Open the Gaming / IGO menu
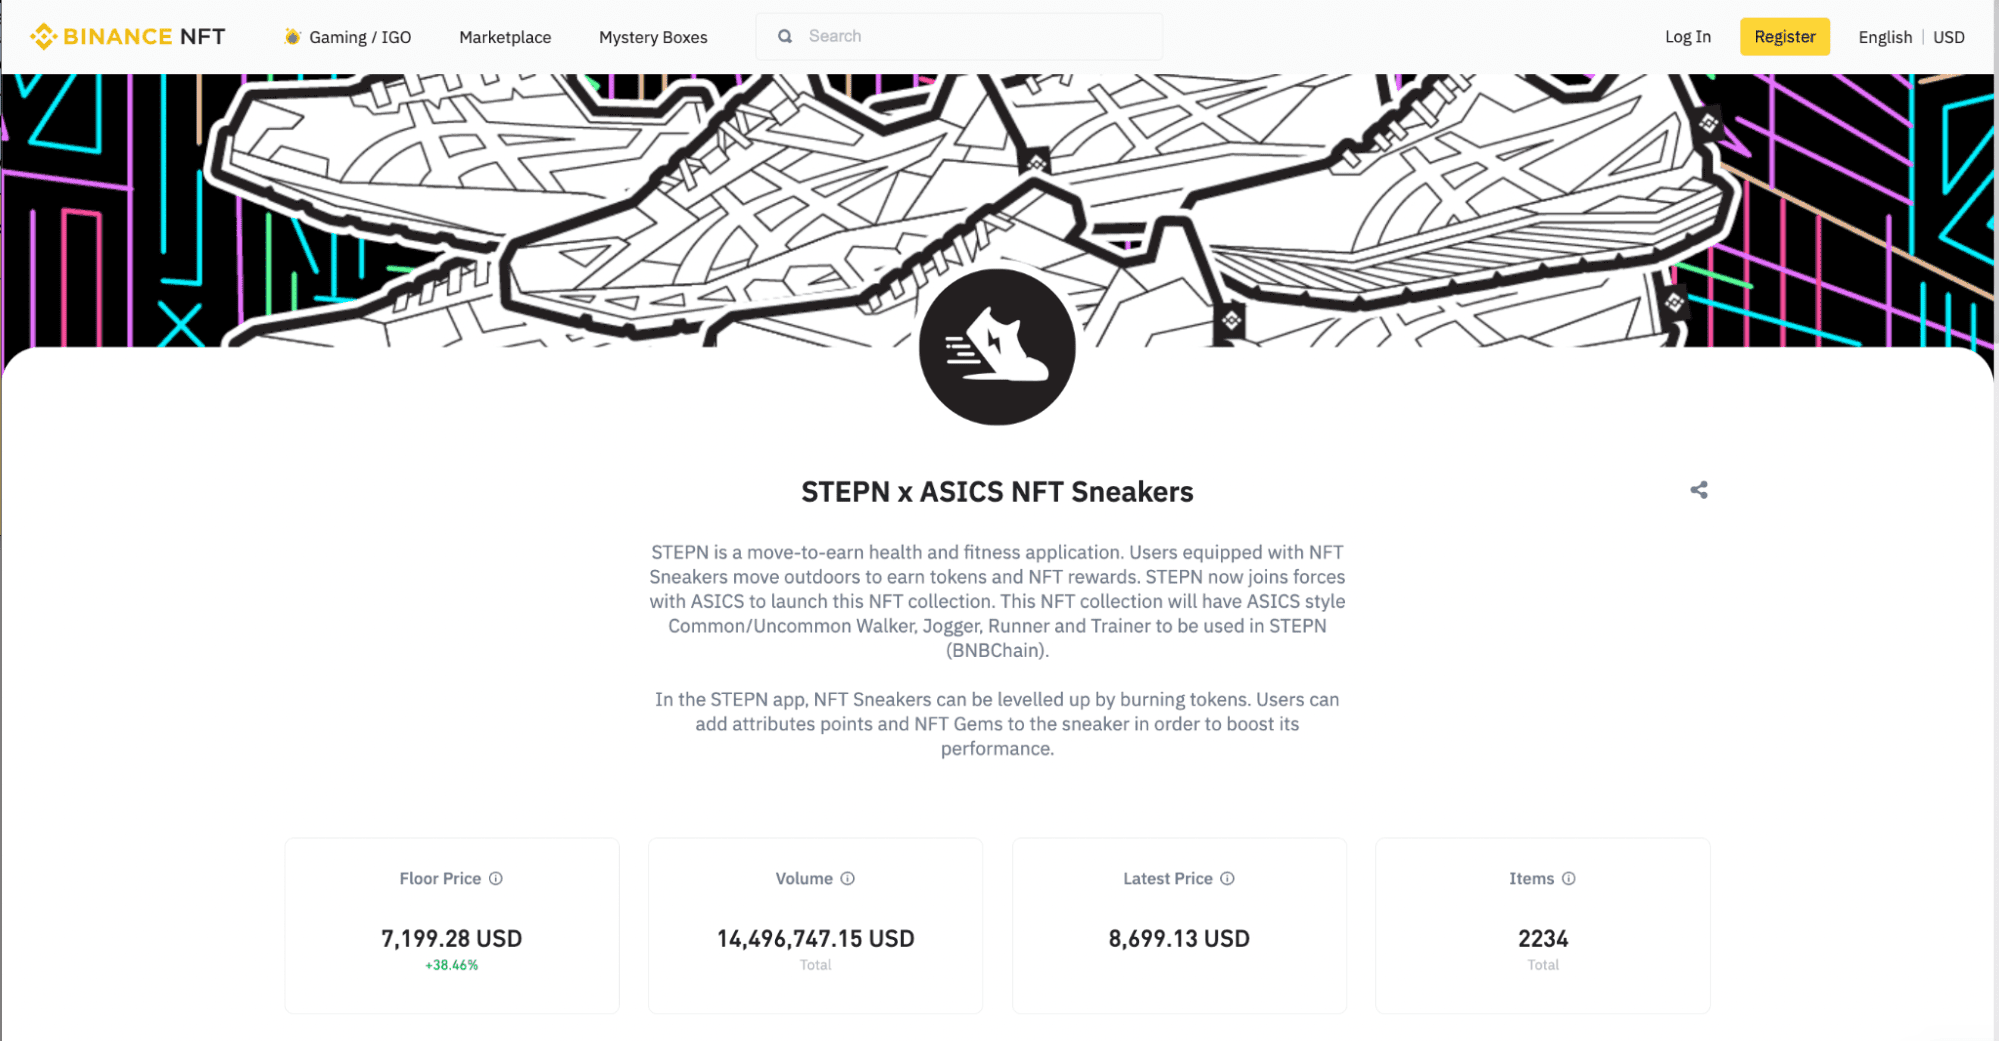This screenshot has width=1999, height=1042. [x=348, y=37]
